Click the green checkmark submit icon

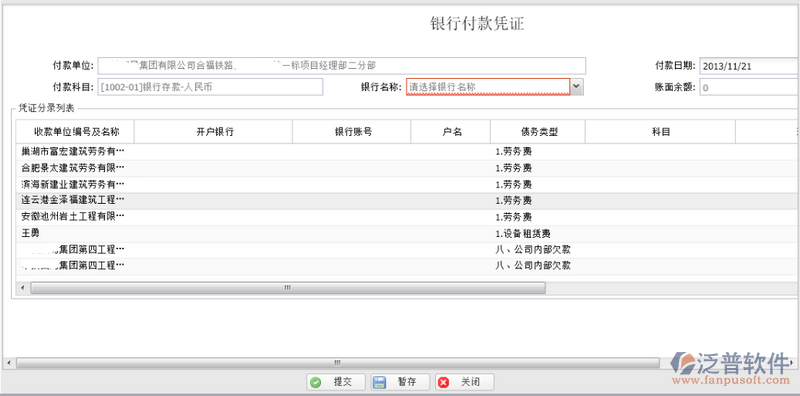[x=316, y=382]
